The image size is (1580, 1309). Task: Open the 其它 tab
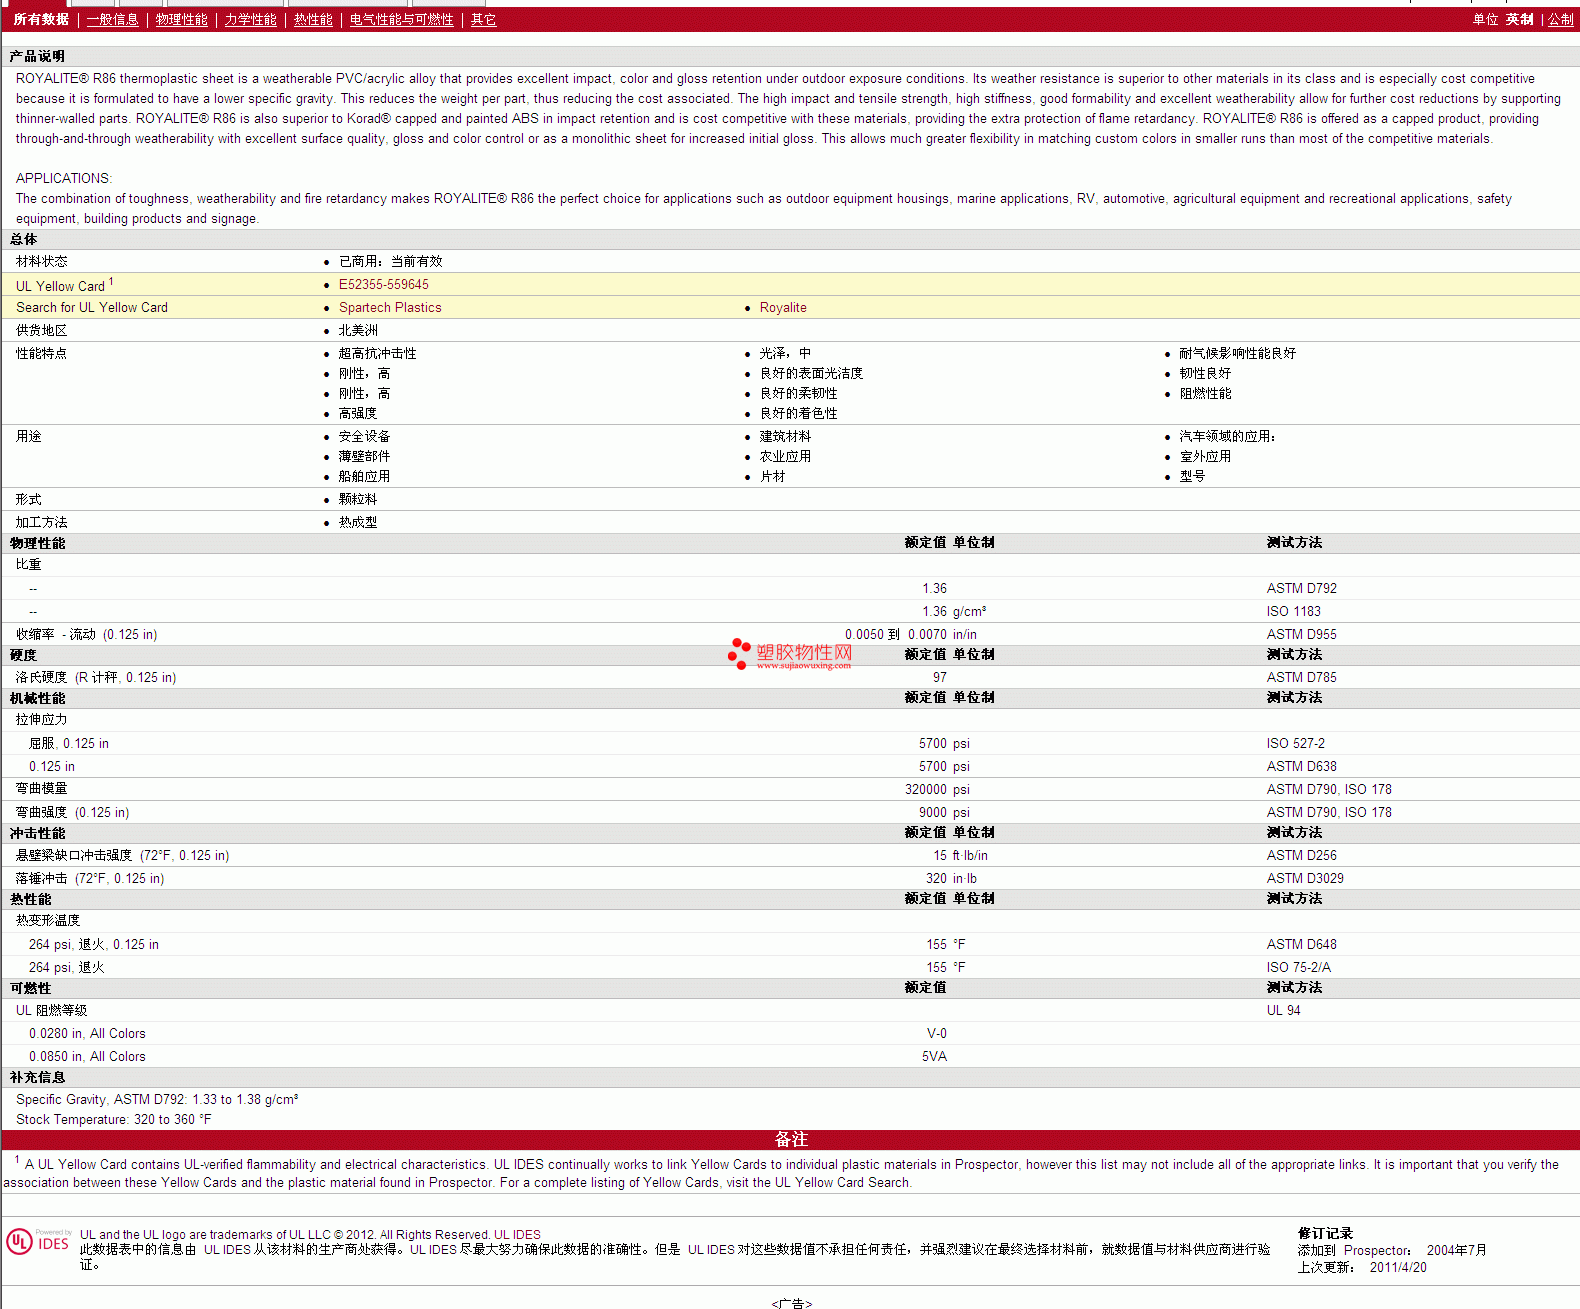[484, 20]
